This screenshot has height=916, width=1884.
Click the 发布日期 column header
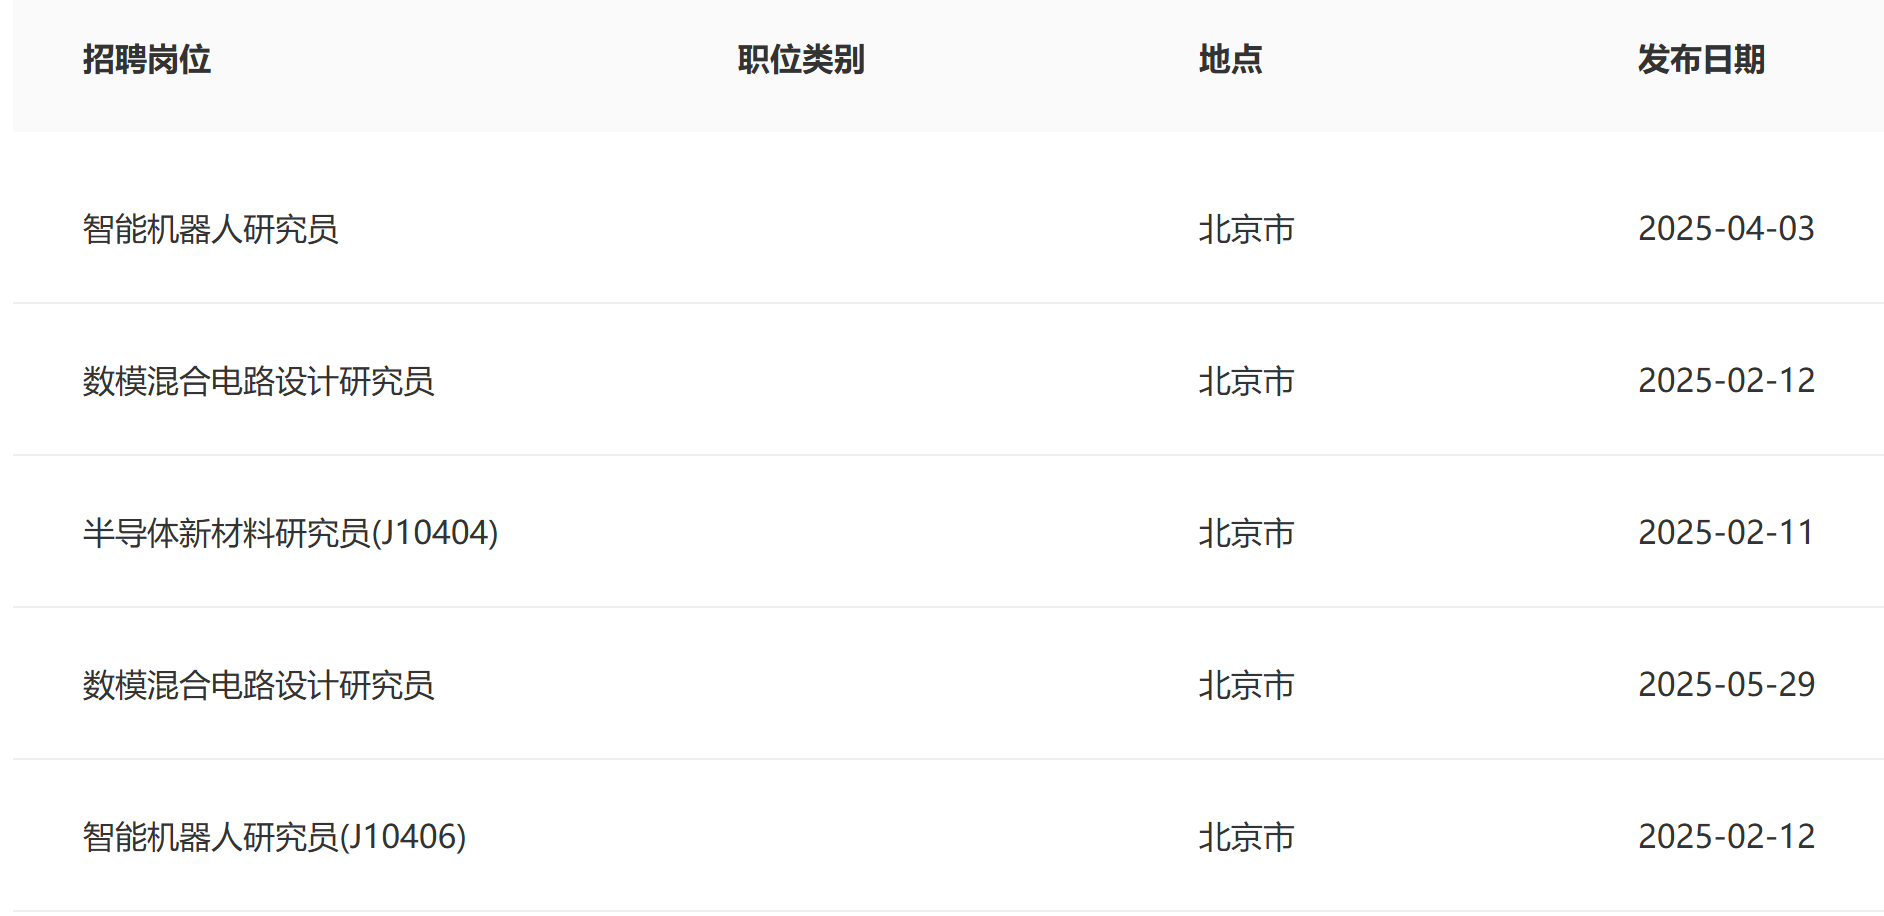point(1701,60)
